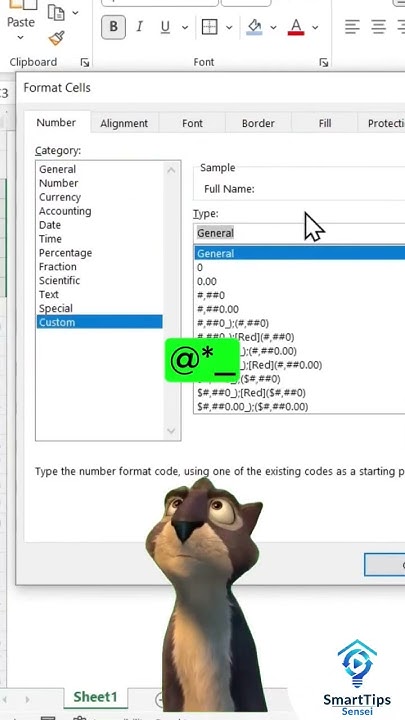Select the Format Painter brush
The image size is (405, 720).
click(x=56, y=39)
